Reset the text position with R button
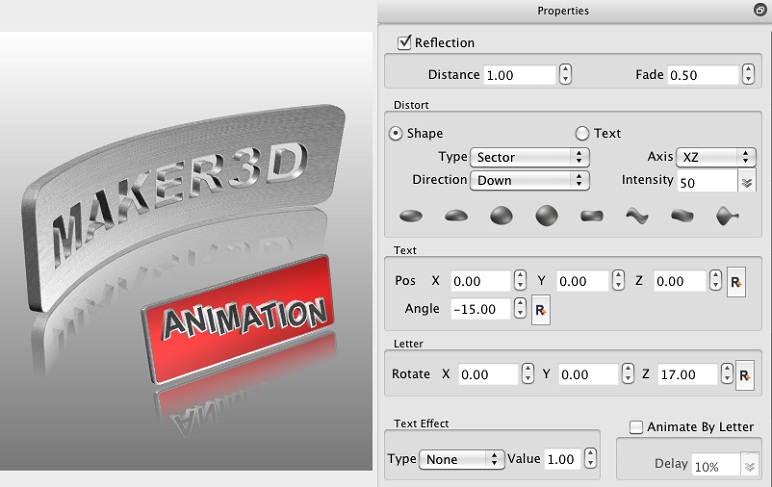Screen dimensions: 772x487 [x=736, y=282]
